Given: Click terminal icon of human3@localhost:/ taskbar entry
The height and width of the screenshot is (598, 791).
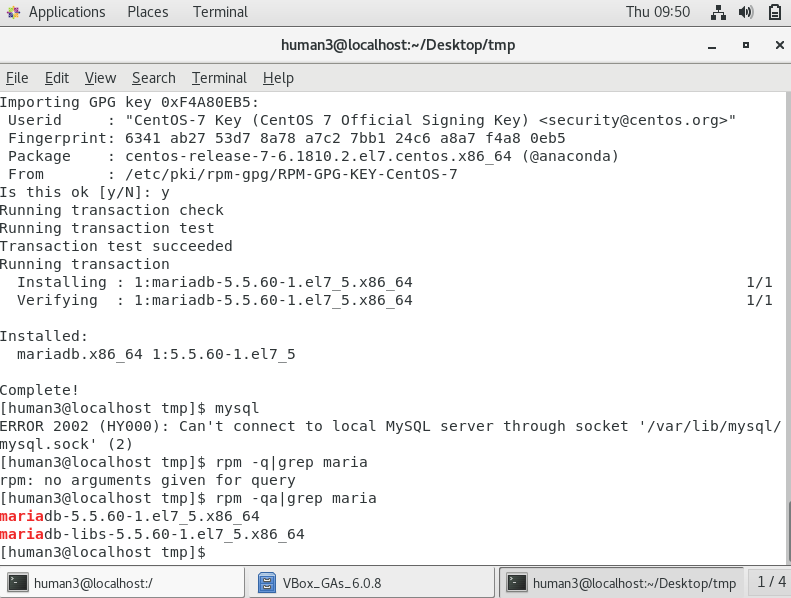Looking at the screenshot, I should pyautogui.click(x=18, y=583).
